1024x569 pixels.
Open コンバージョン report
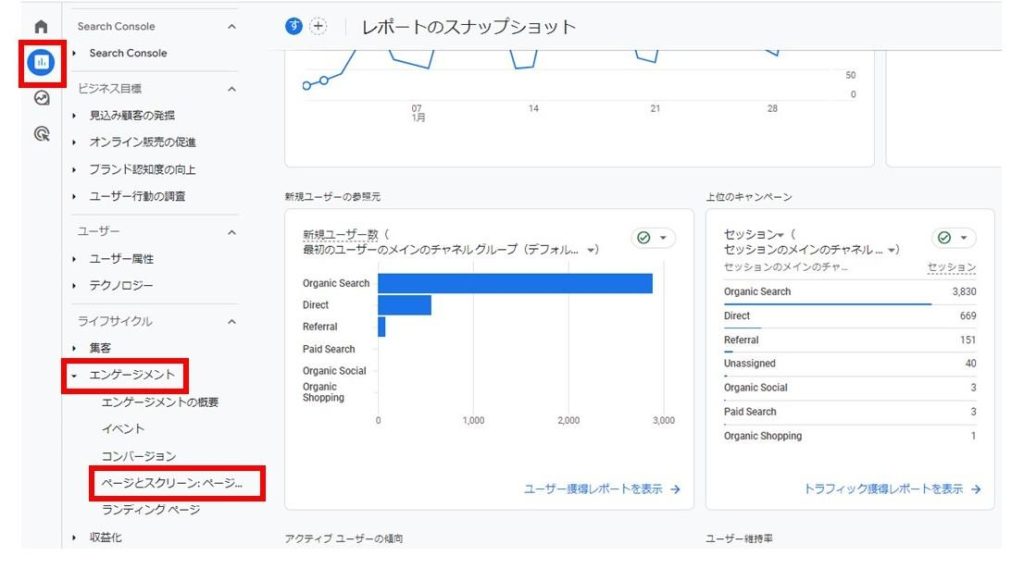(x=138, y=456)
